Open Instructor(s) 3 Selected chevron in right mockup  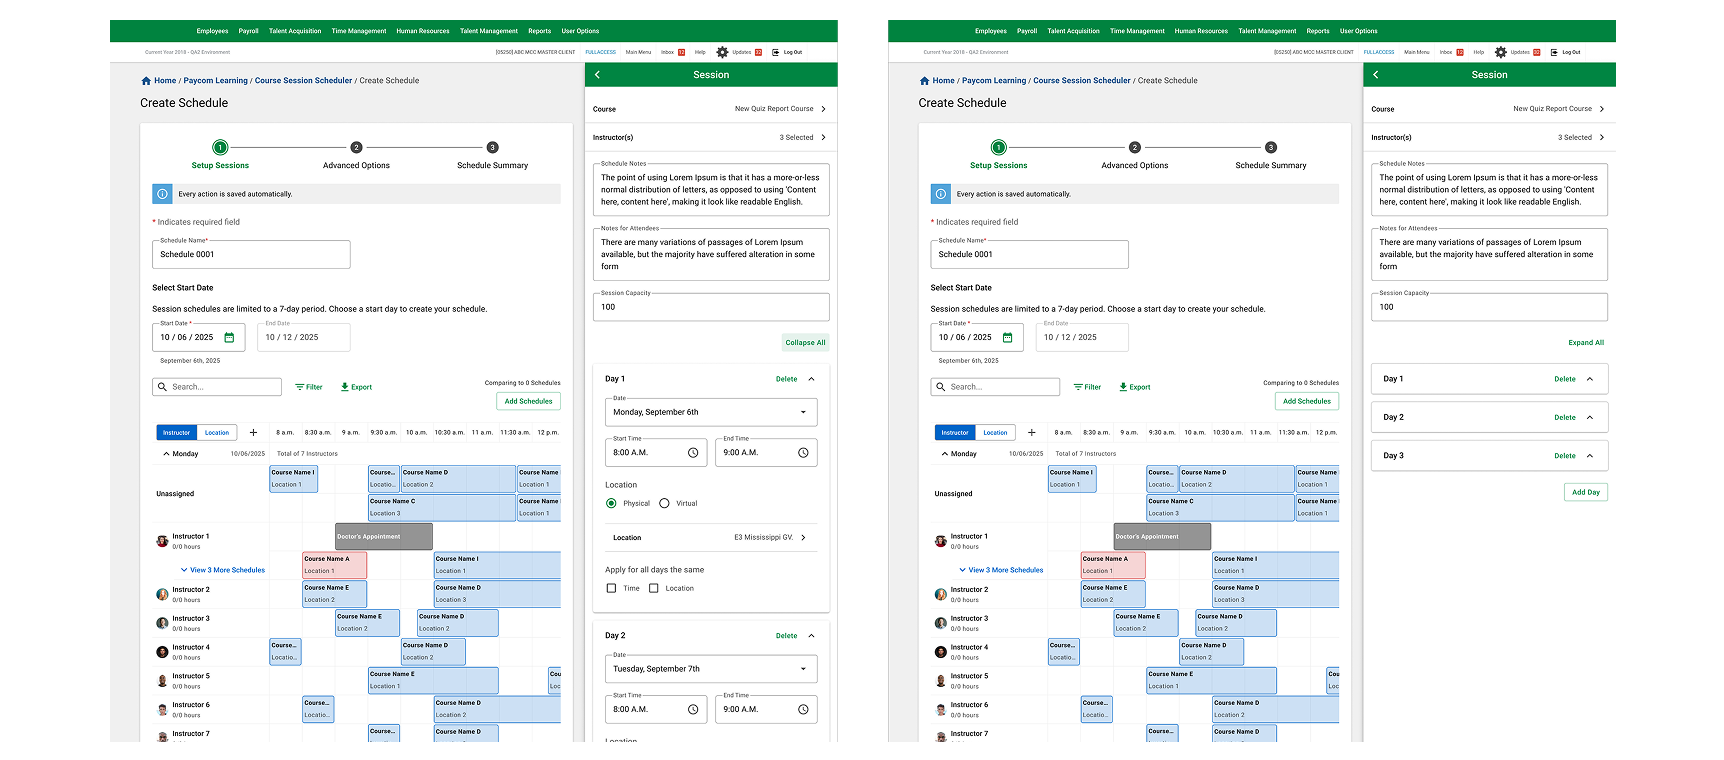pyautogui.click(x=1602, y=138)
